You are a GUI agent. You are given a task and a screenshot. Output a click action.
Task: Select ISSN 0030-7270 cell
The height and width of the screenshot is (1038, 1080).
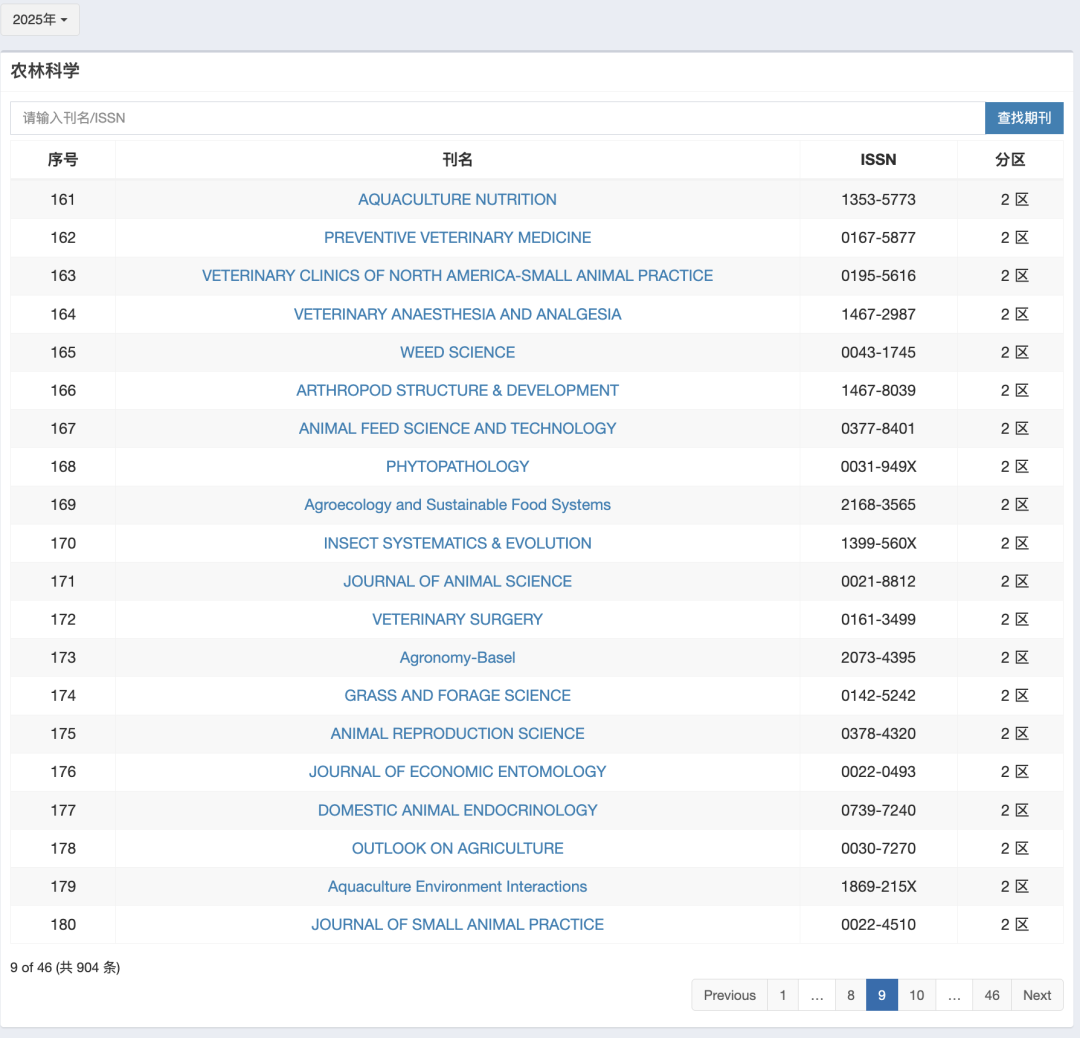(878, 849)
